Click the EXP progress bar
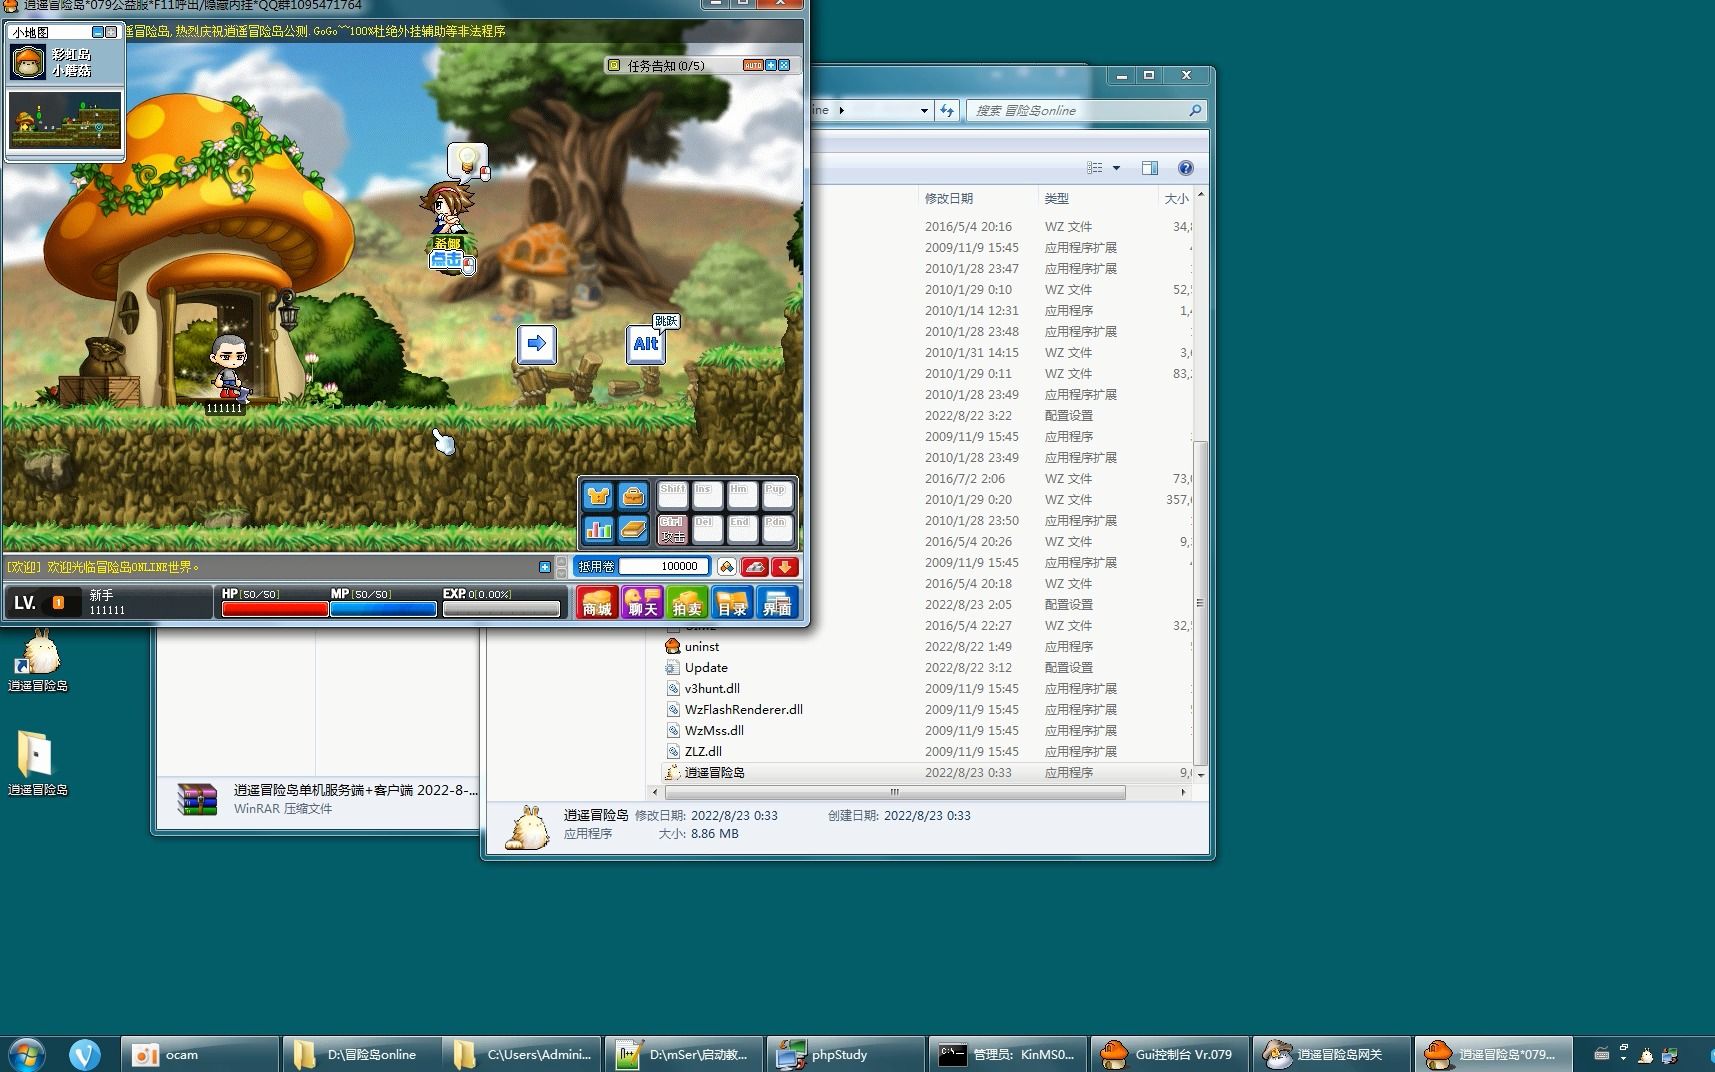1715x1072 pixels. [501, 609]
